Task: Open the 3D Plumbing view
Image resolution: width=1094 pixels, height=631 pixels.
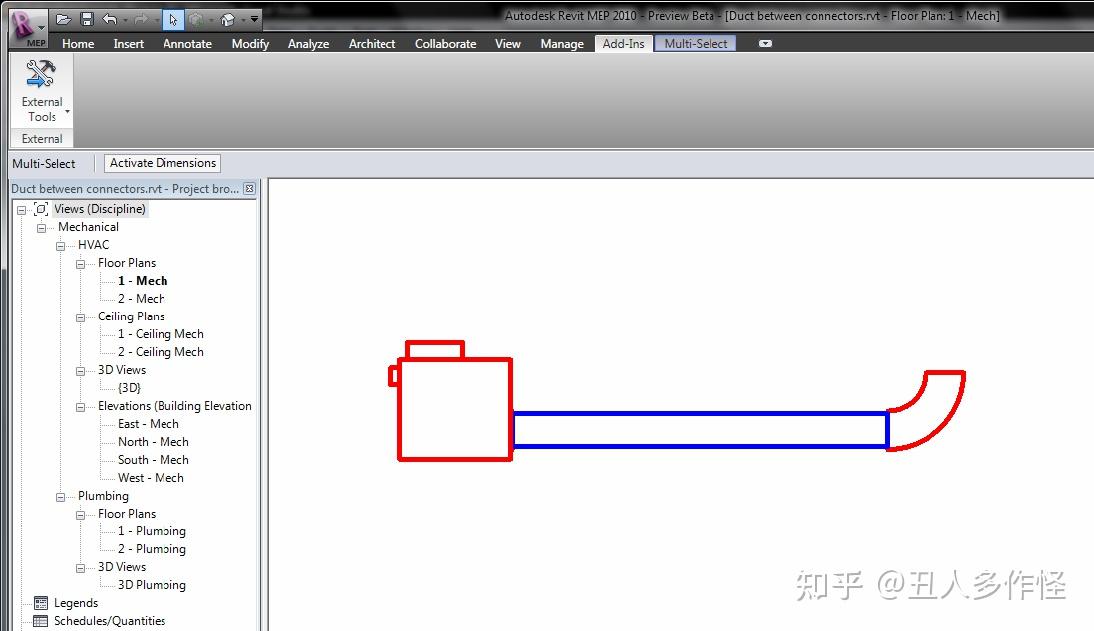Action: coord(150,584)
